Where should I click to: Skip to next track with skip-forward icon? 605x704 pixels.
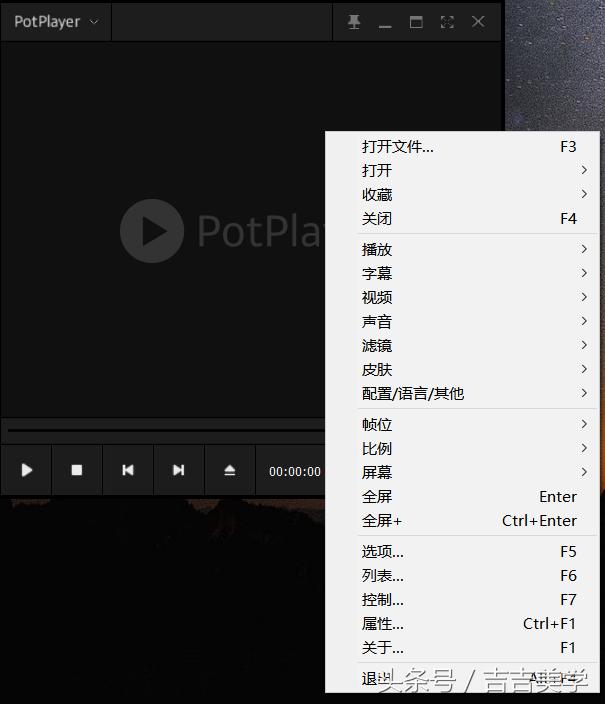[x=179, y=470]
